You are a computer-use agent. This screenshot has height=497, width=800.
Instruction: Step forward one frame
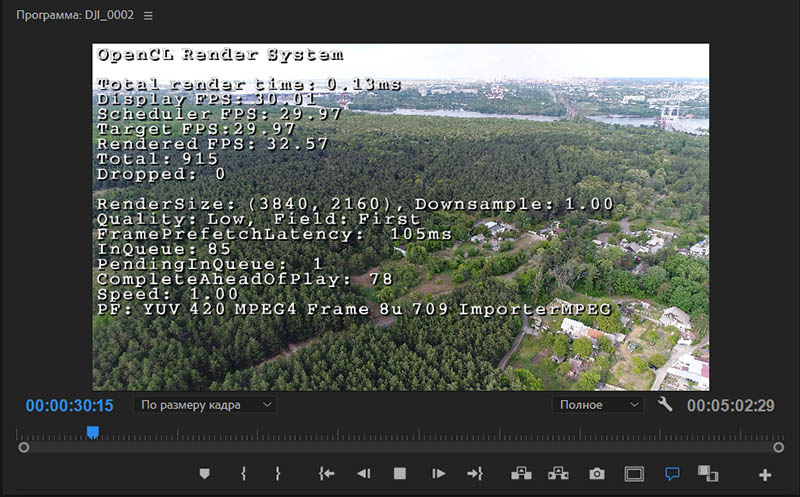click(x=438, y=474)
